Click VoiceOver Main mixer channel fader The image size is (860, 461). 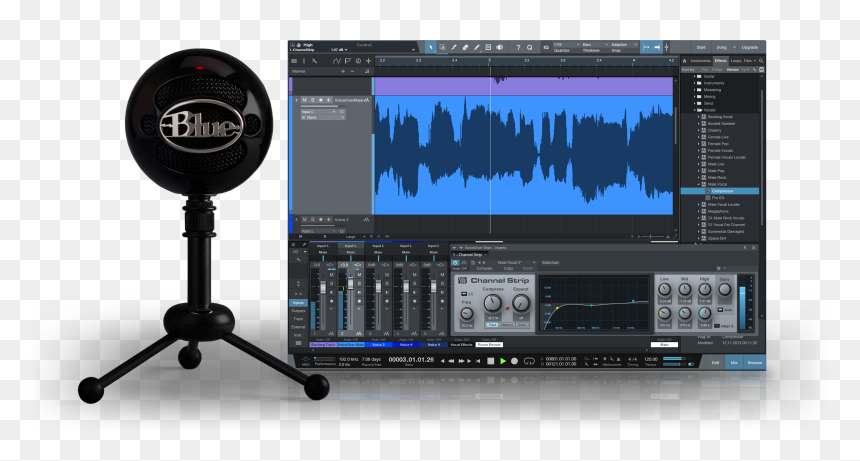(350, 283)
